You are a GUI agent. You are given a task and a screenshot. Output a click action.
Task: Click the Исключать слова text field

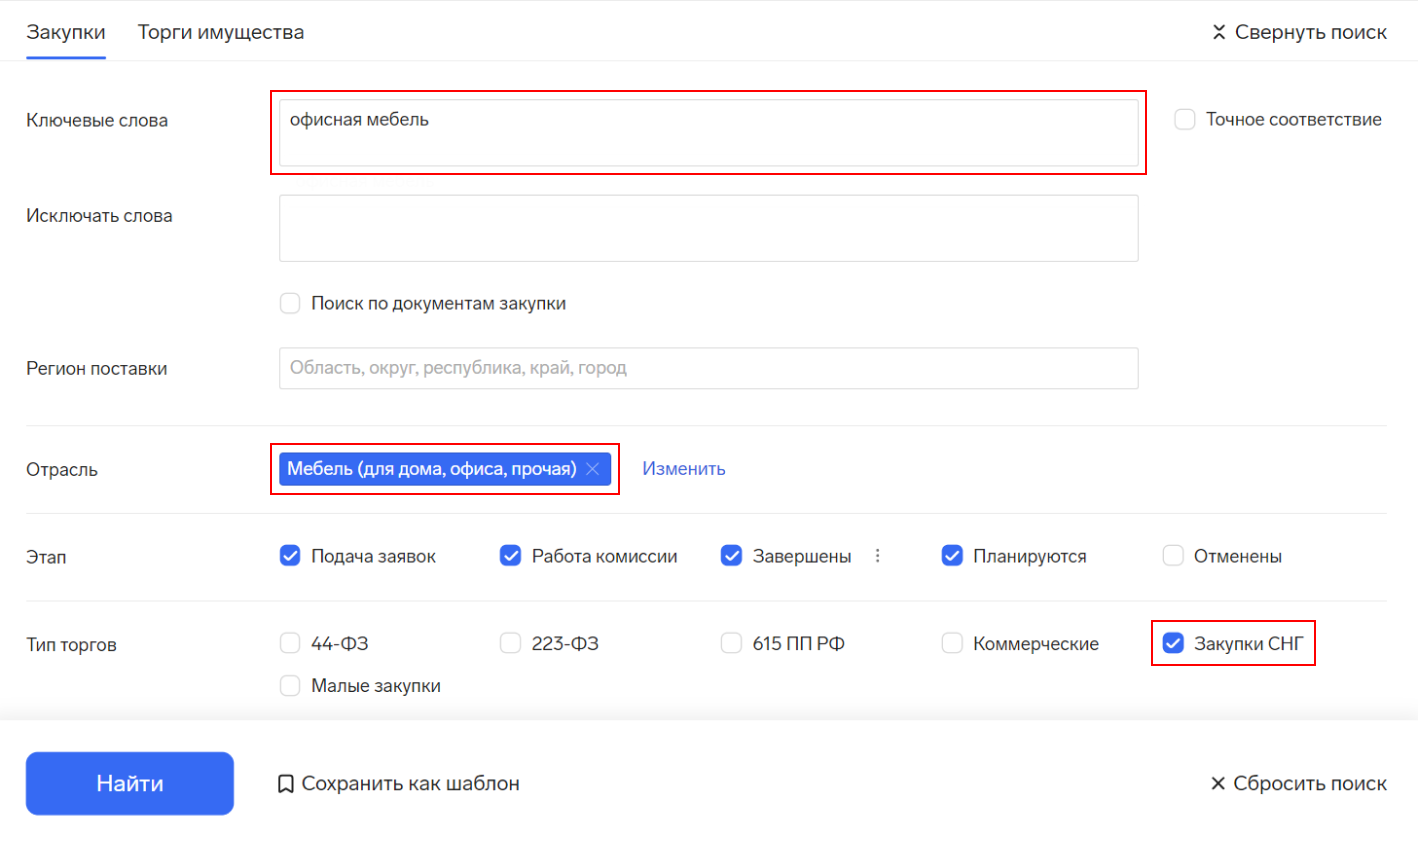(x=708, y=228)
